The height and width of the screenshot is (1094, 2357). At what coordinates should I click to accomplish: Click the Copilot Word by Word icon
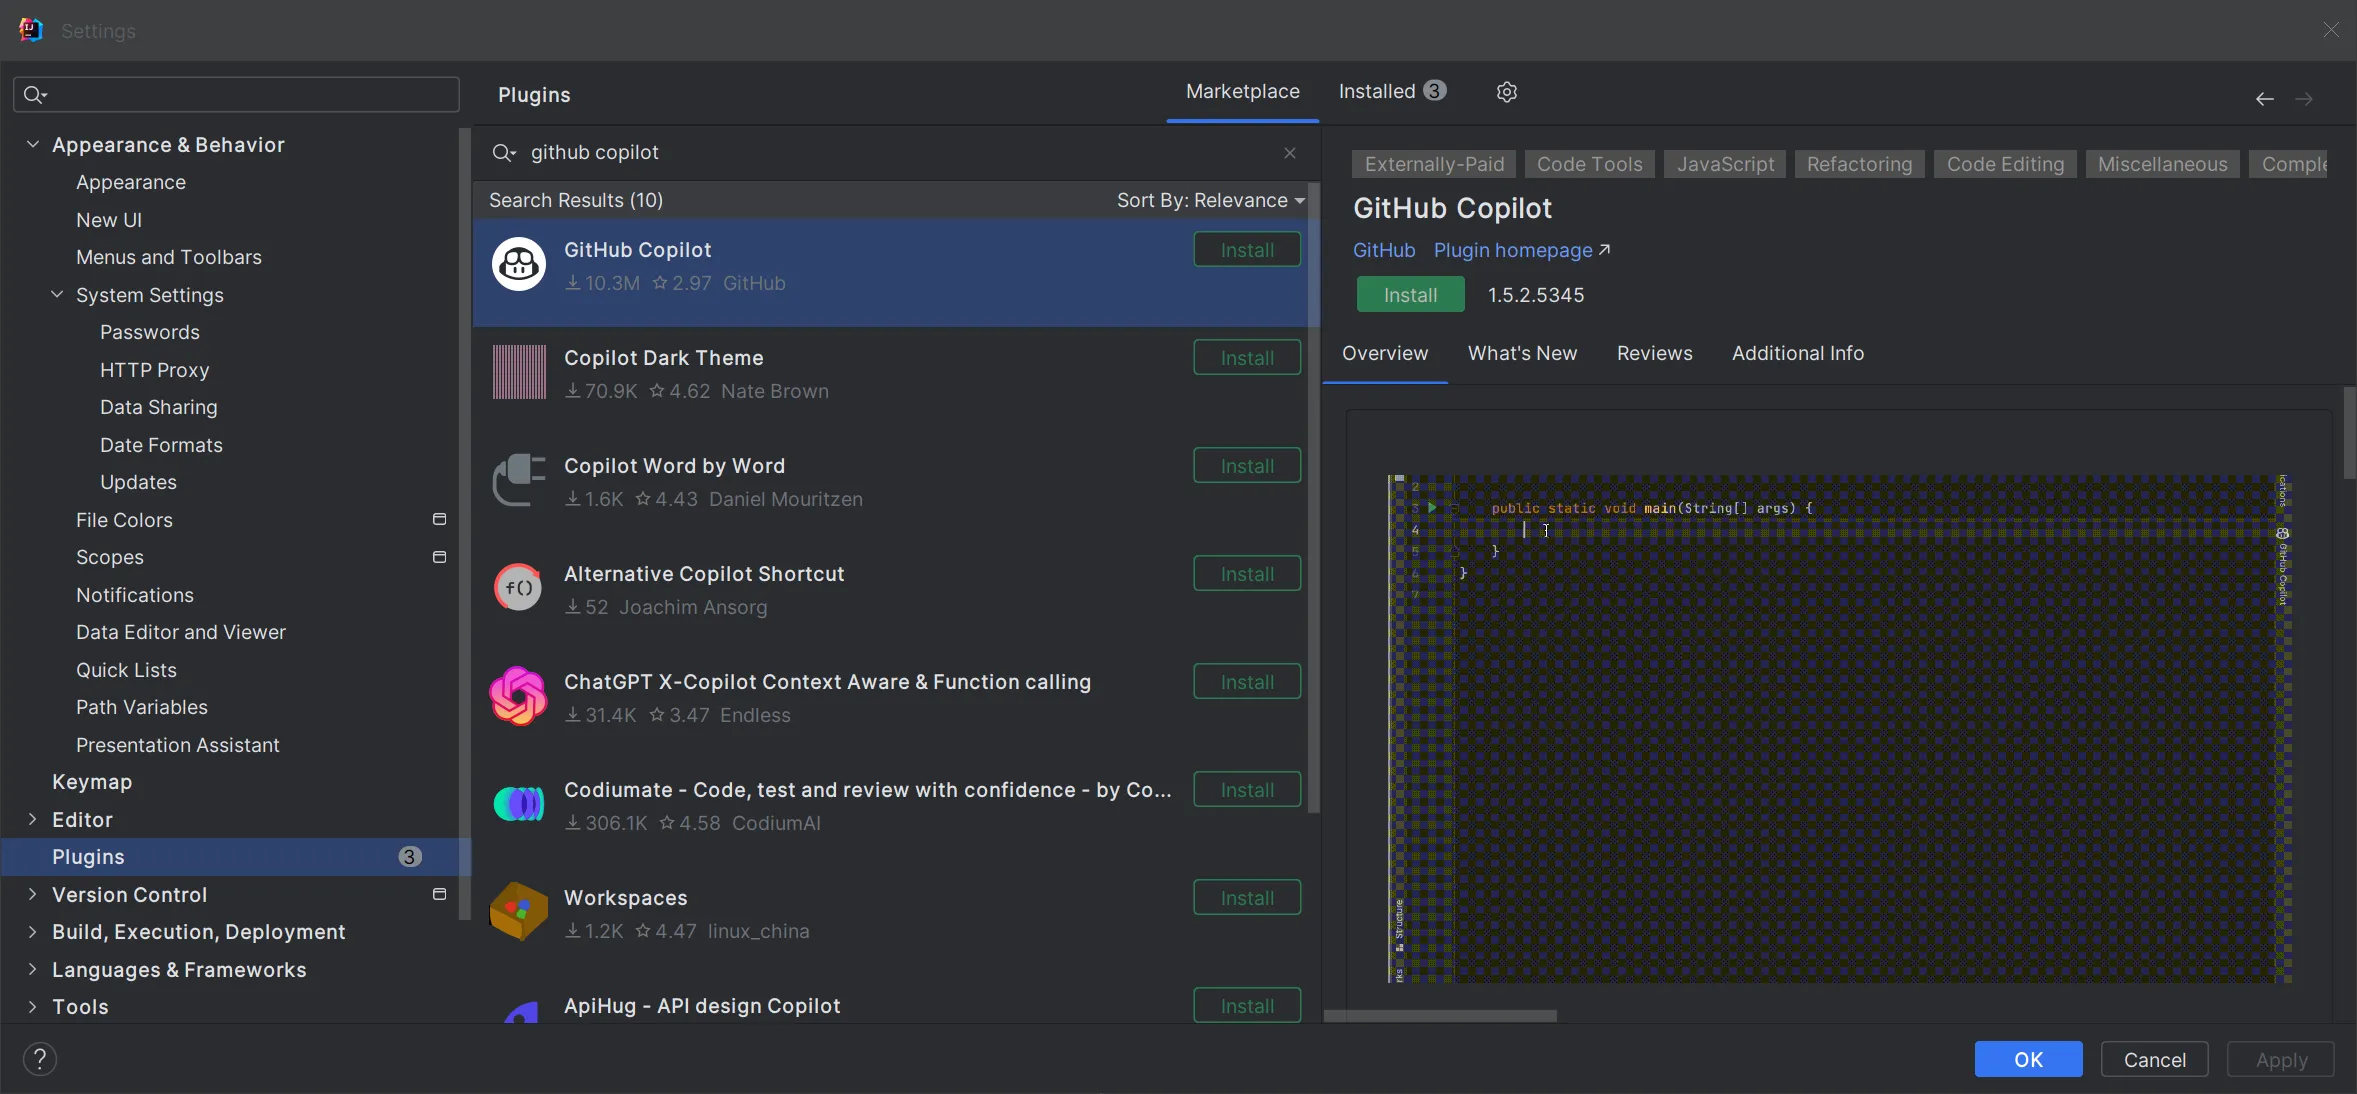[519, 480]
